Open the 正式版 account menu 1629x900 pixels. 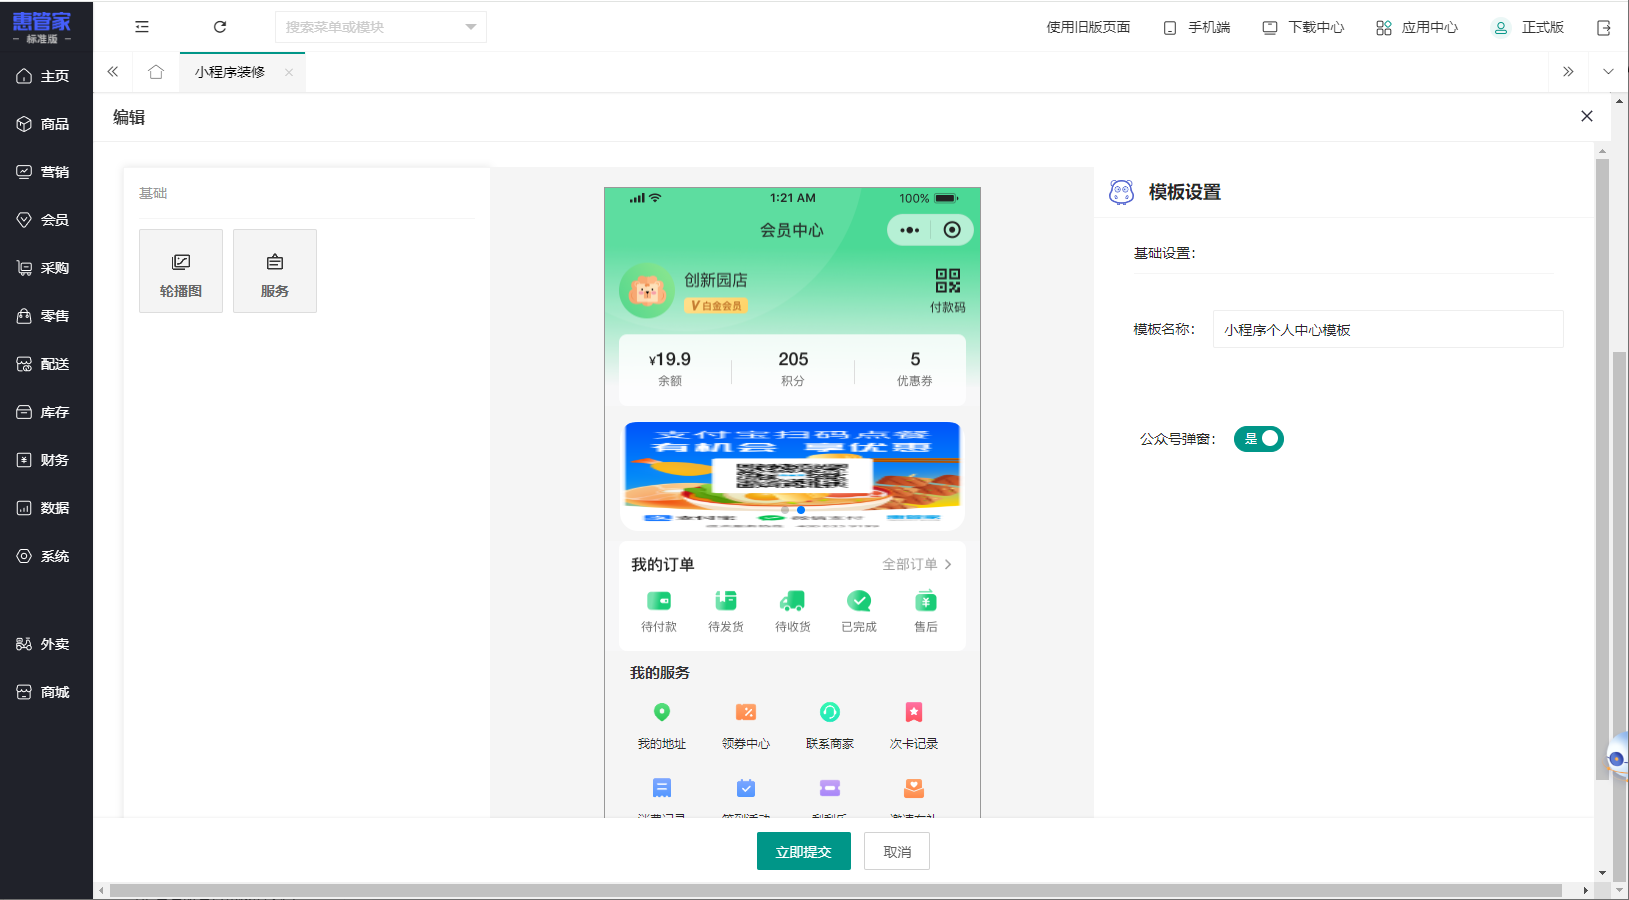pos(1528,28)
